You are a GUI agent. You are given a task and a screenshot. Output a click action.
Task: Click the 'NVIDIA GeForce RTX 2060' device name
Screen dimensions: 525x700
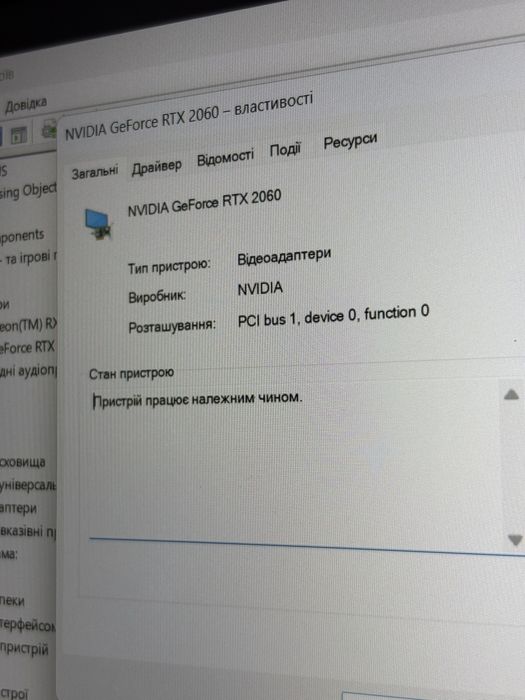pyautogui.click(x=204, y=203)
